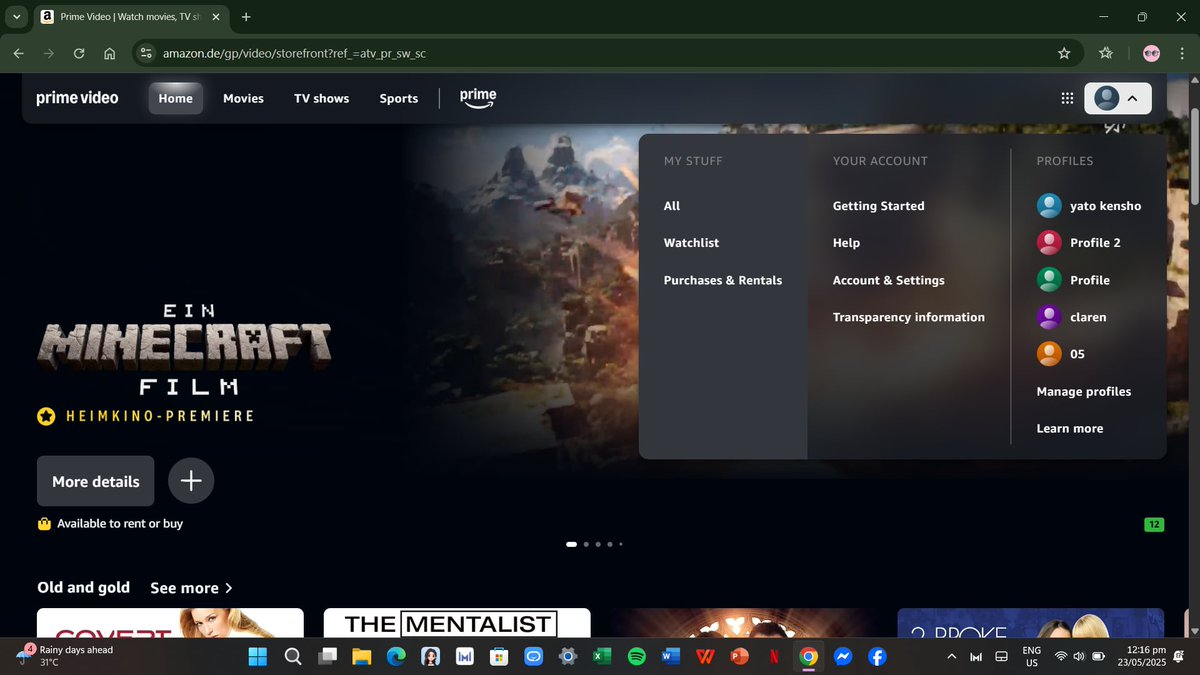The image size is (1200, 675).
Task: Open Getting Started link
Action: point(879,206)
